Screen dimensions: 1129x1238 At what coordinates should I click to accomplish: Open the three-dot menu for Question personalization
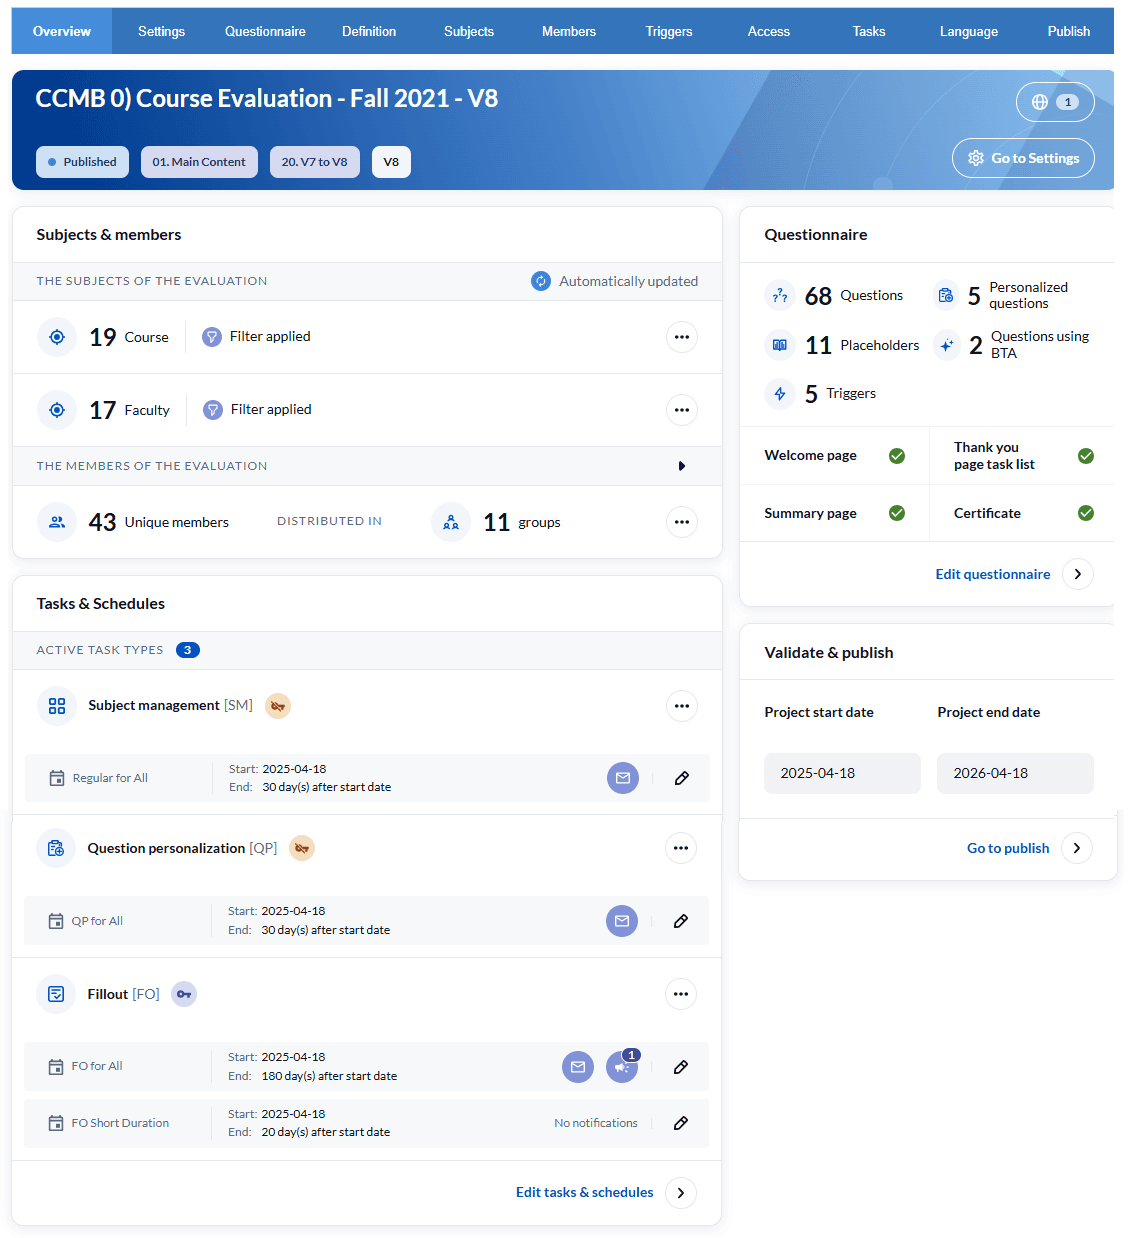[x=681, y=848]
